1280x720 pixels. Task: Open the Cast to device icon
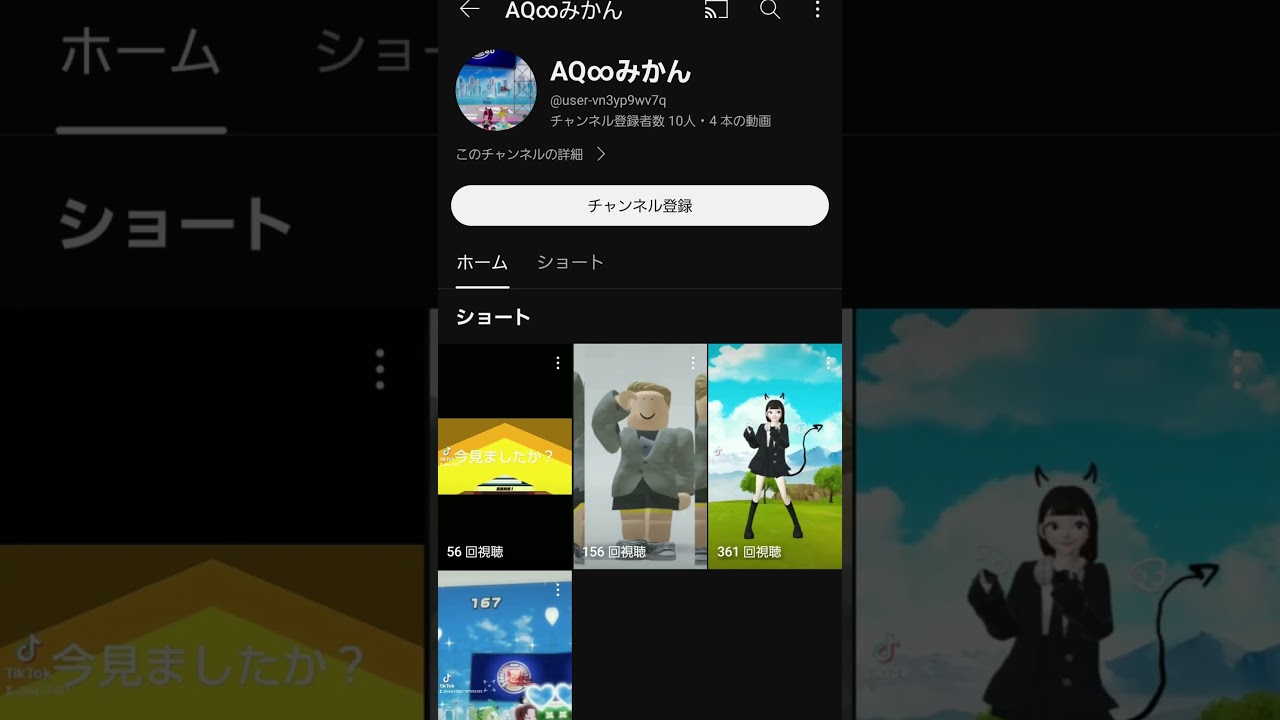coord(716,10)
